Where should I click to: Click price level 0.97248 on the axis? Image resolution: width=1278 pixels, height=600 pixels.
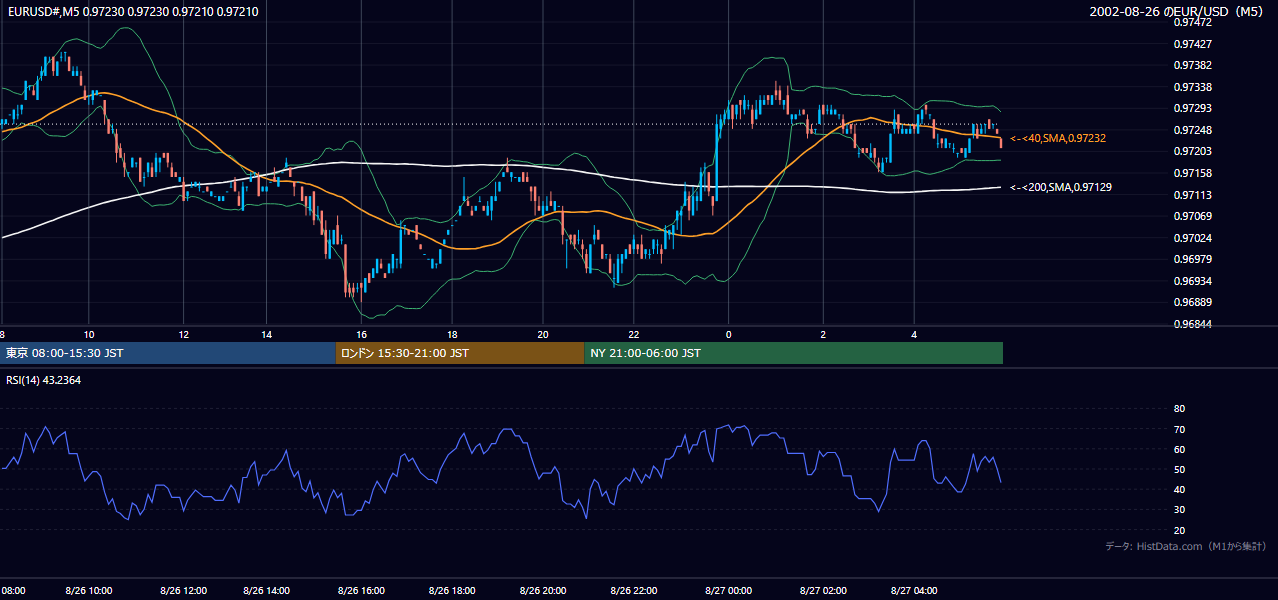click(x=1192, y=130)
